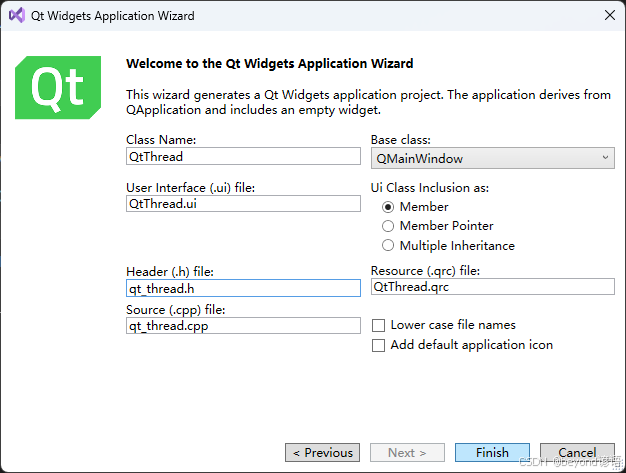The width and height of the screenshot is (626, 473).
Task: Click the 'Base class:' label
Action: pos(401,140)
